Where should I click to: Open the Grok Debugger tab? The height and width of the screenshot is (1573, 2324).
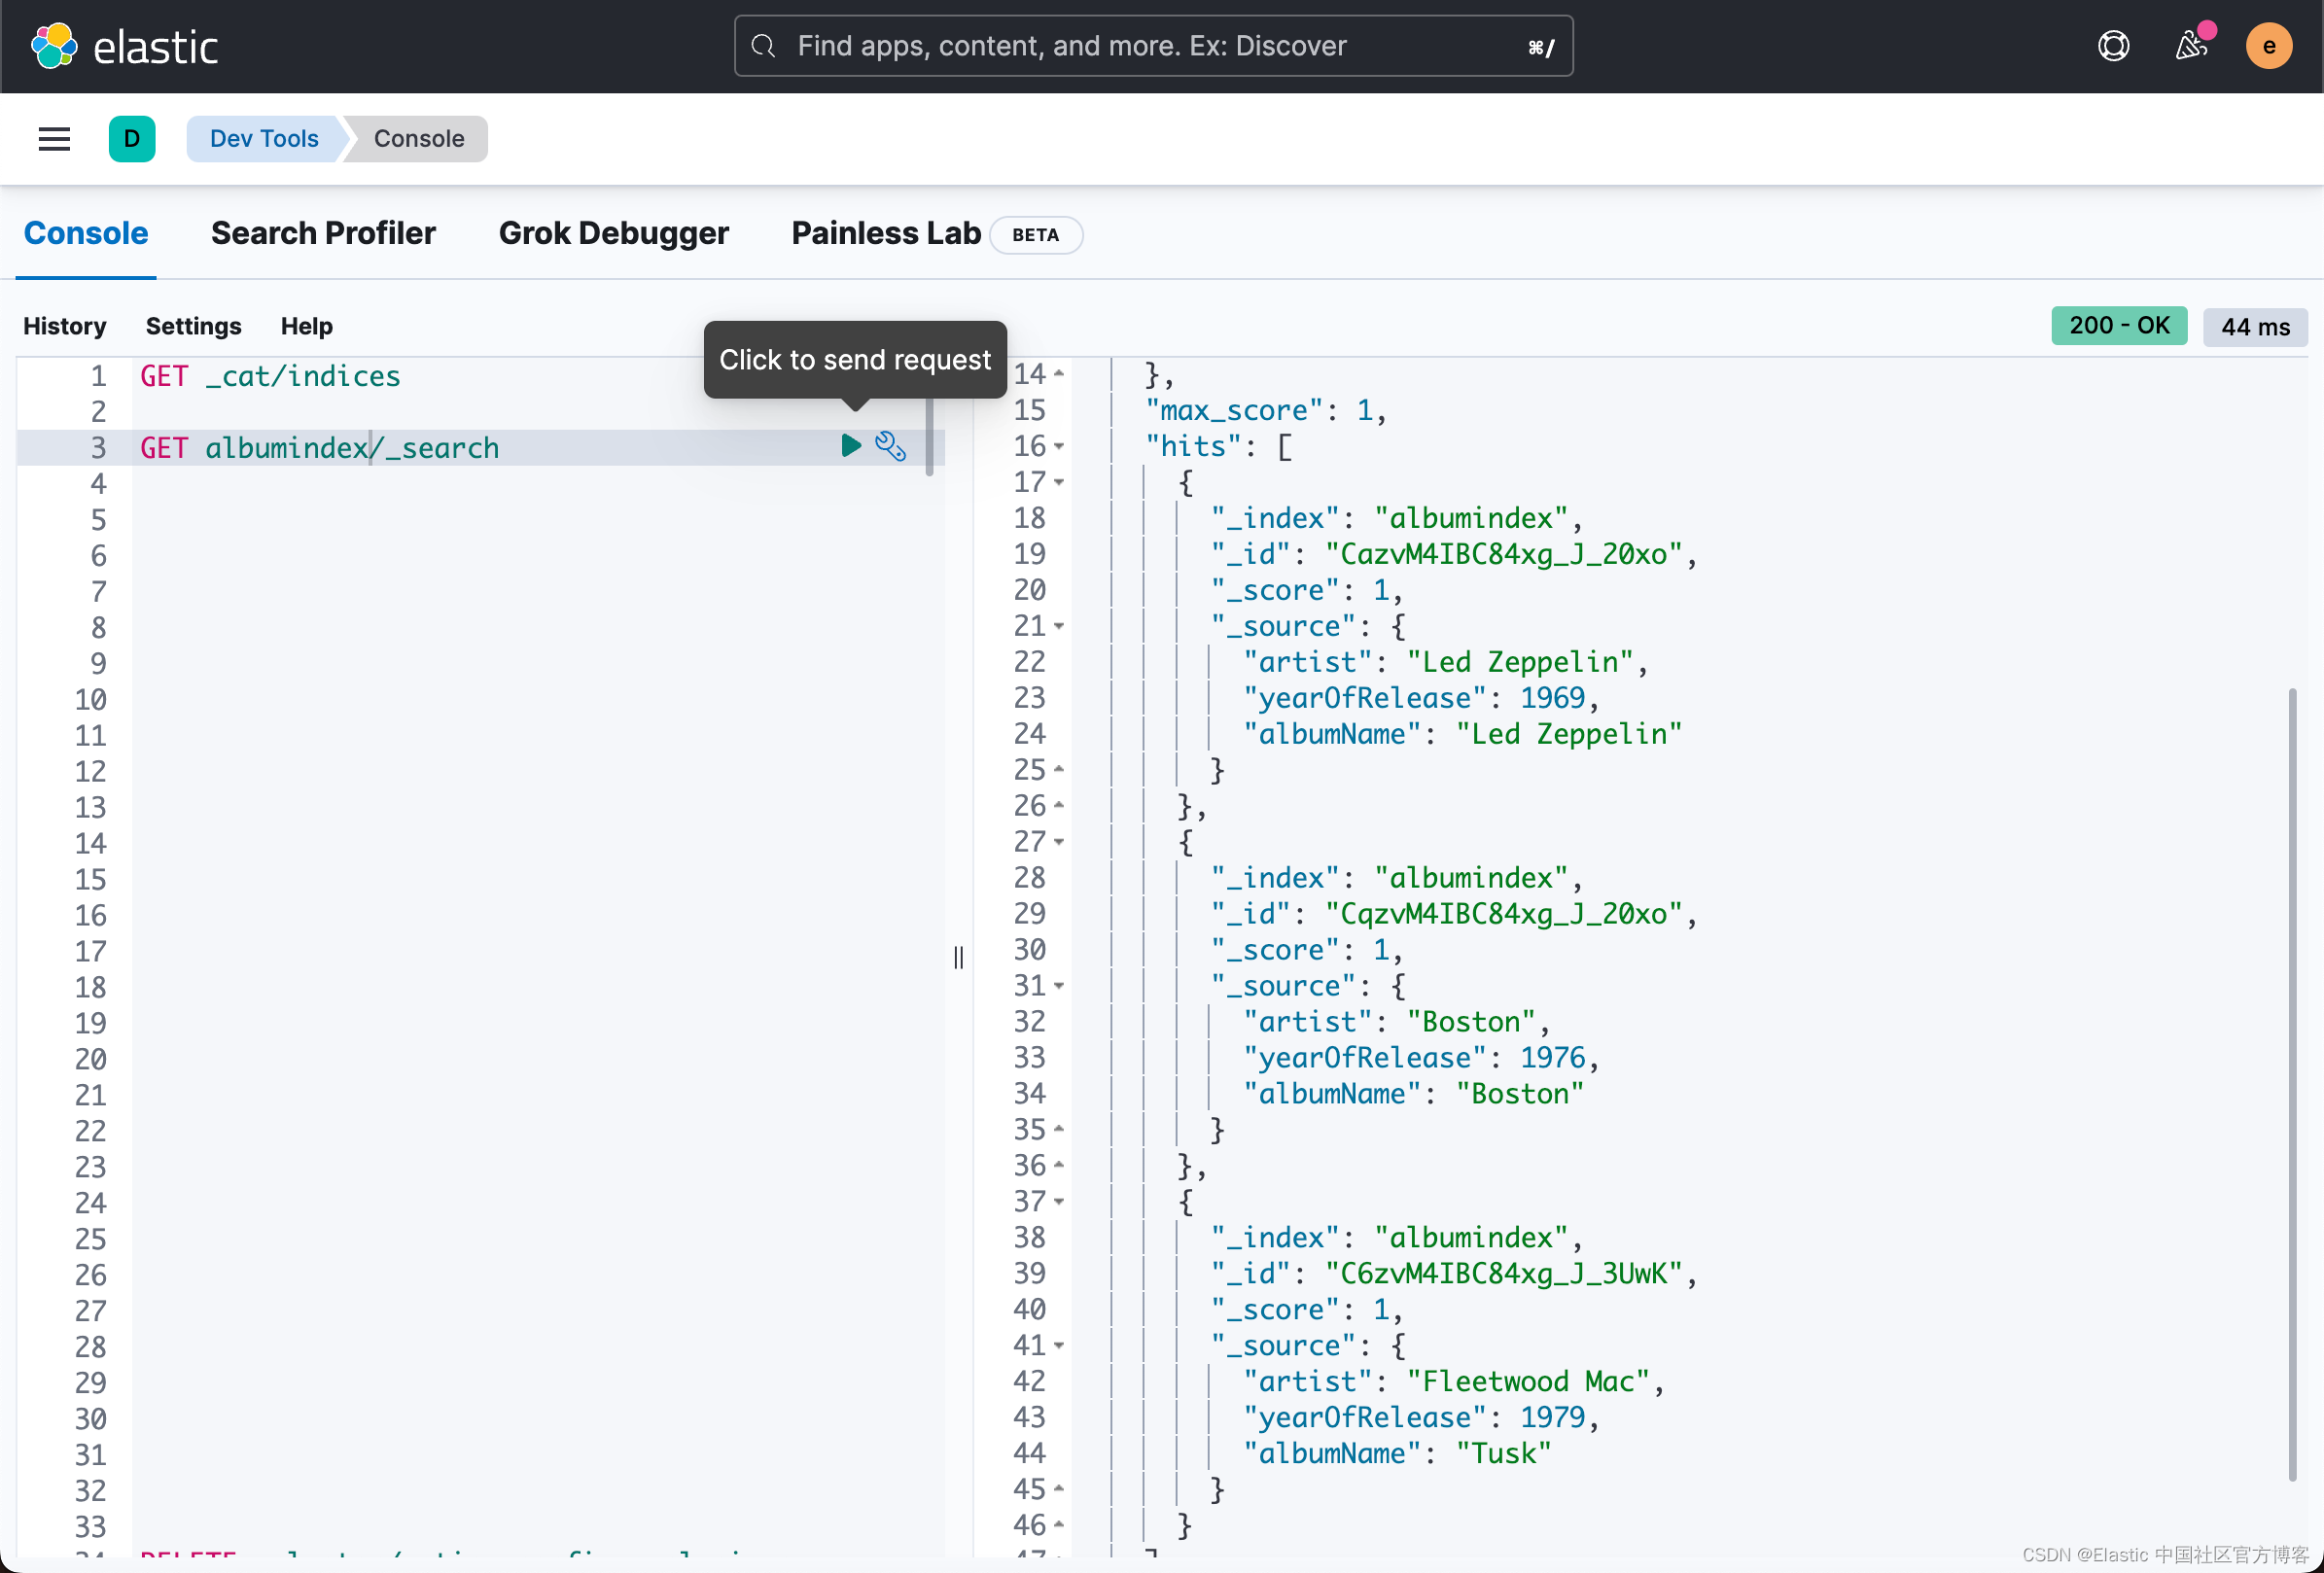tap(613, 233)
